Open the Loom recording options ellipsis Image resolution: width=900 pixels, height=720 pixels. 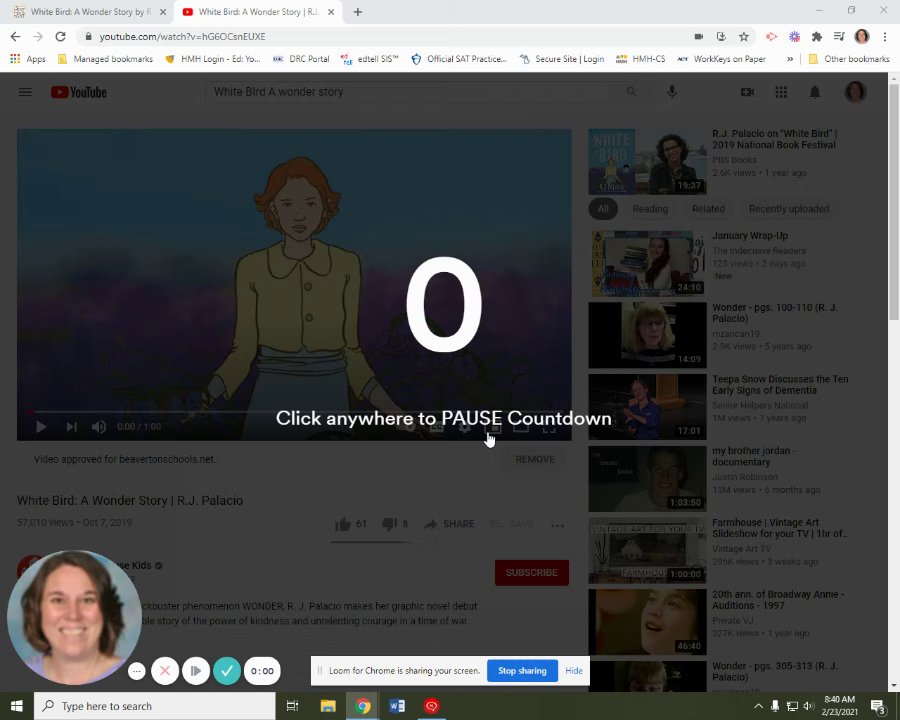tap(137, 671)
